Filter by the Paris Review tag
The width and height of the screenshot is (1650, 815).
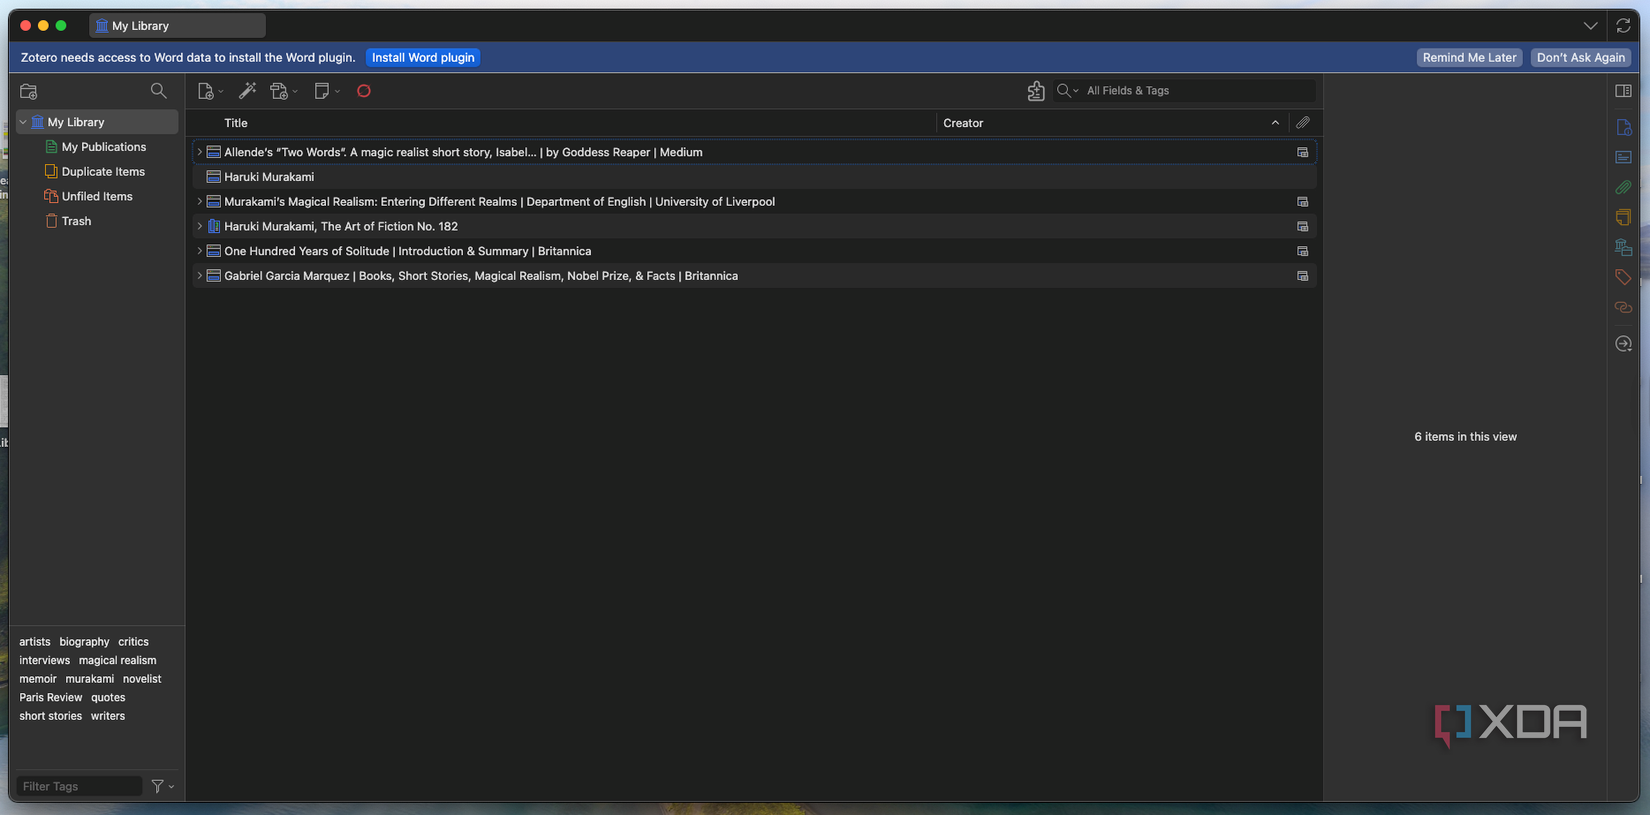50,698
